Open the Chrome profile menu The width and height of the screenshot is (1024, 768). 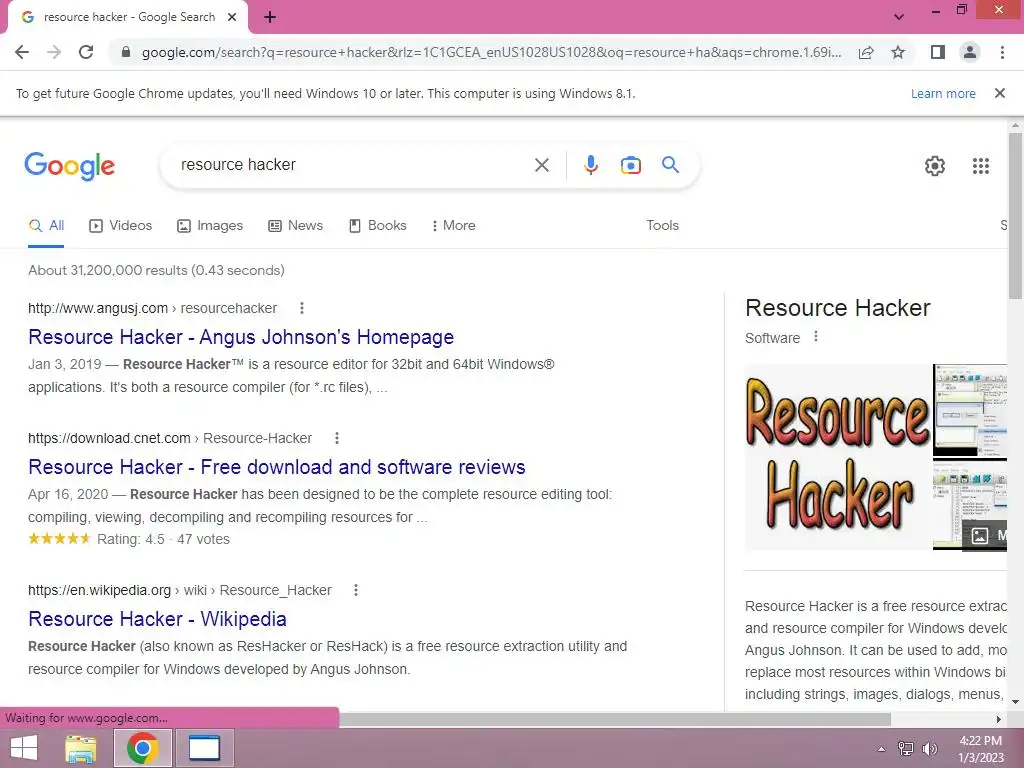(970, 52)
